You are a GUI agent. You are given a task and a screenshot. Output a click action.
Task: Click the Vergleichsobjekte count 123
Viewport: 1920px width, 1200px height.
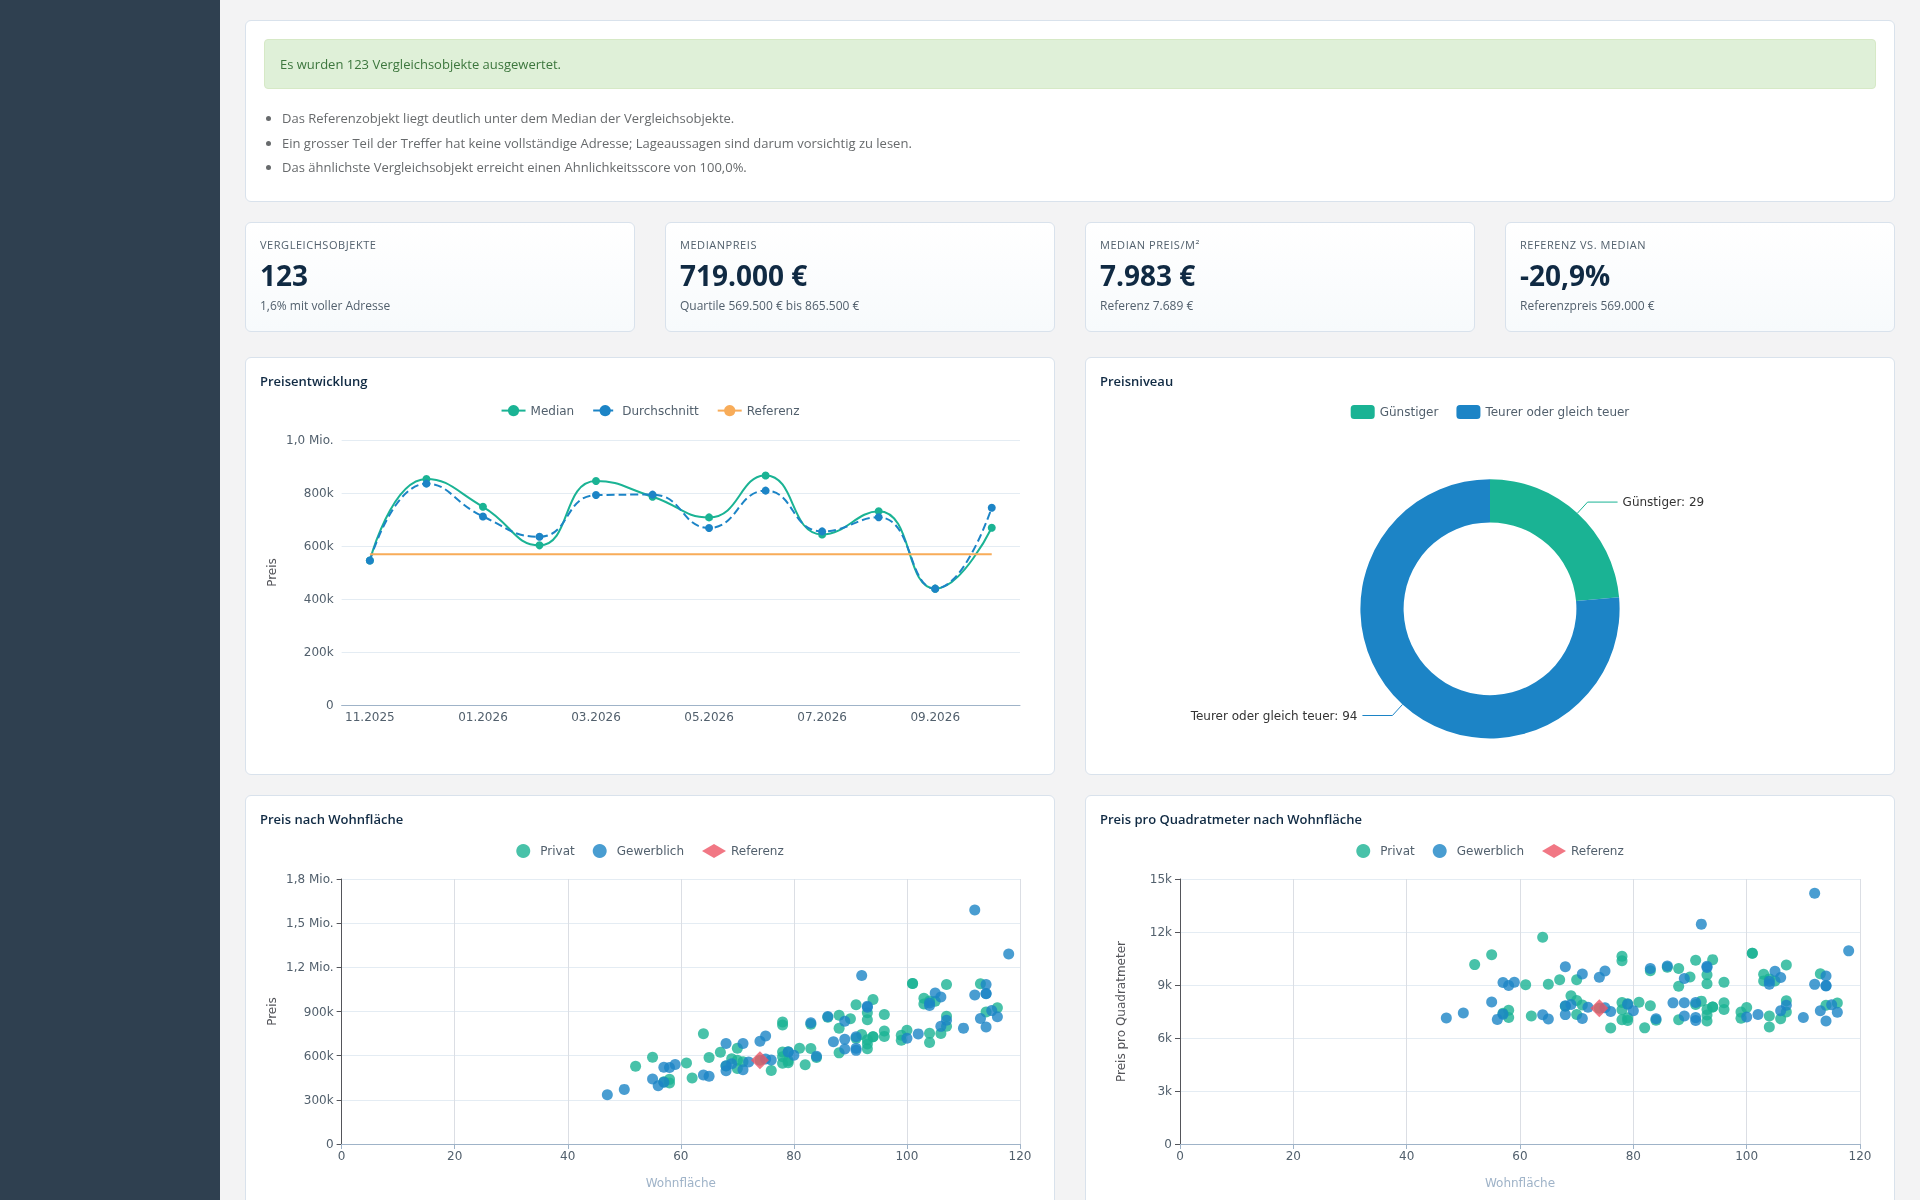(284, 276)
